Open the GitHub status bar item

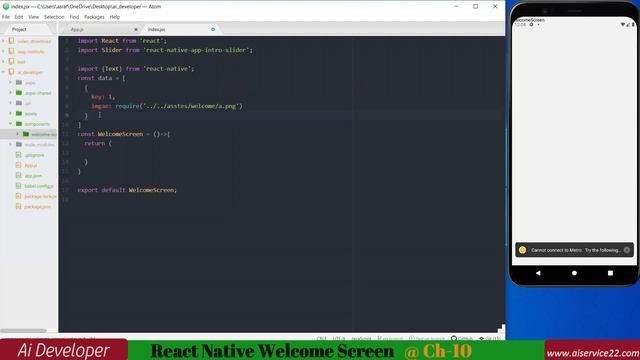coord(462,338)
